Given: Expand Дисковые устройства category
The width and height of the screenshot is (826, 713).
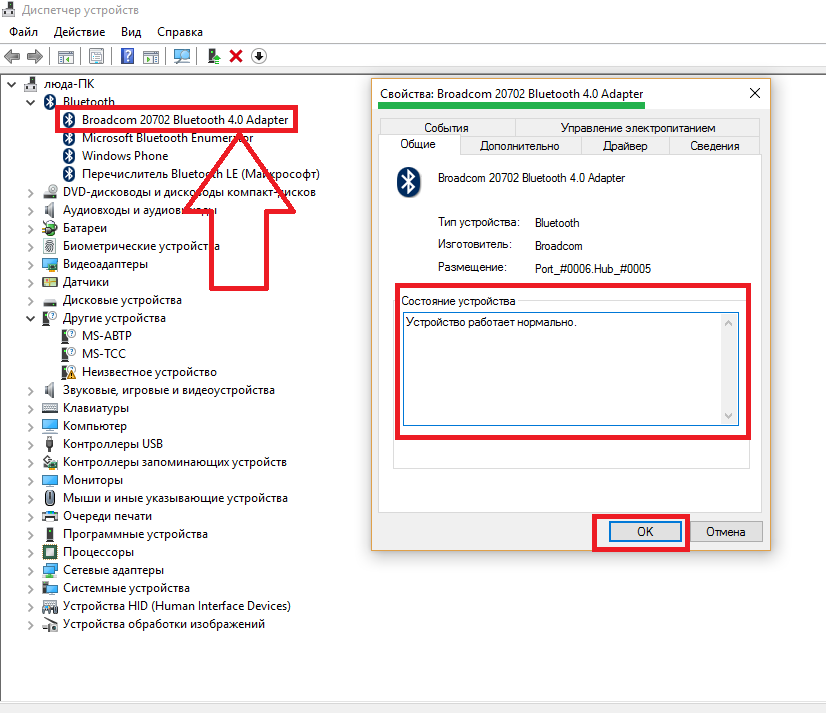Looking at the screenshot, I should [x=31, y=300].
